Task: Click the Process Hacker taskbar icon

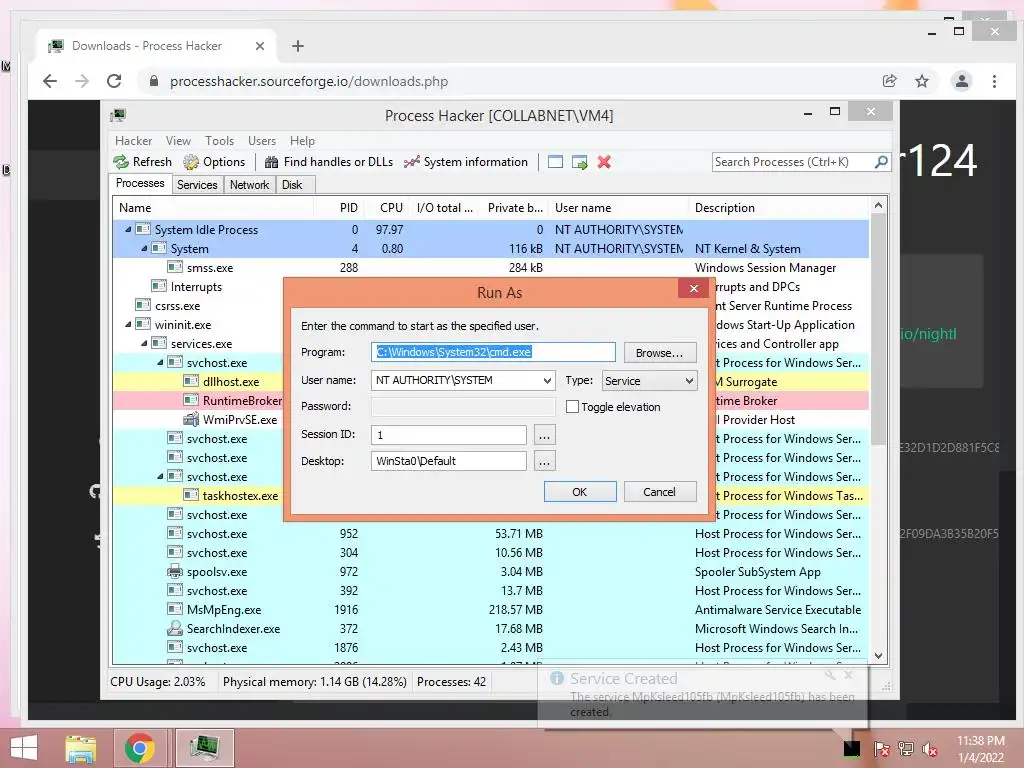Action: tap(204, 748)
